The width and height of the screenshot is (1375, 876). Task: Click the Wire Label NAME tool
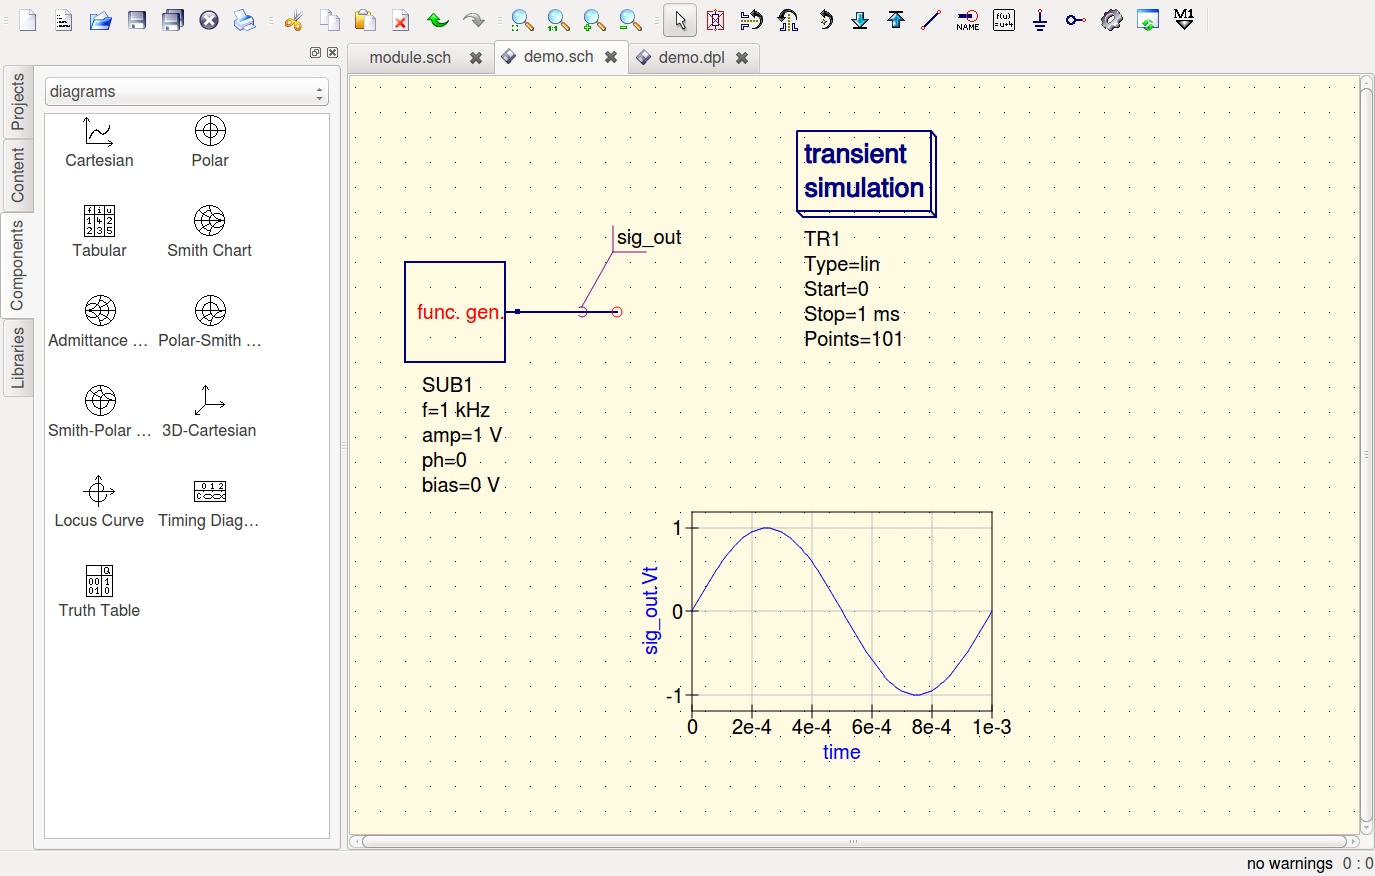click(x=968, y=20)
